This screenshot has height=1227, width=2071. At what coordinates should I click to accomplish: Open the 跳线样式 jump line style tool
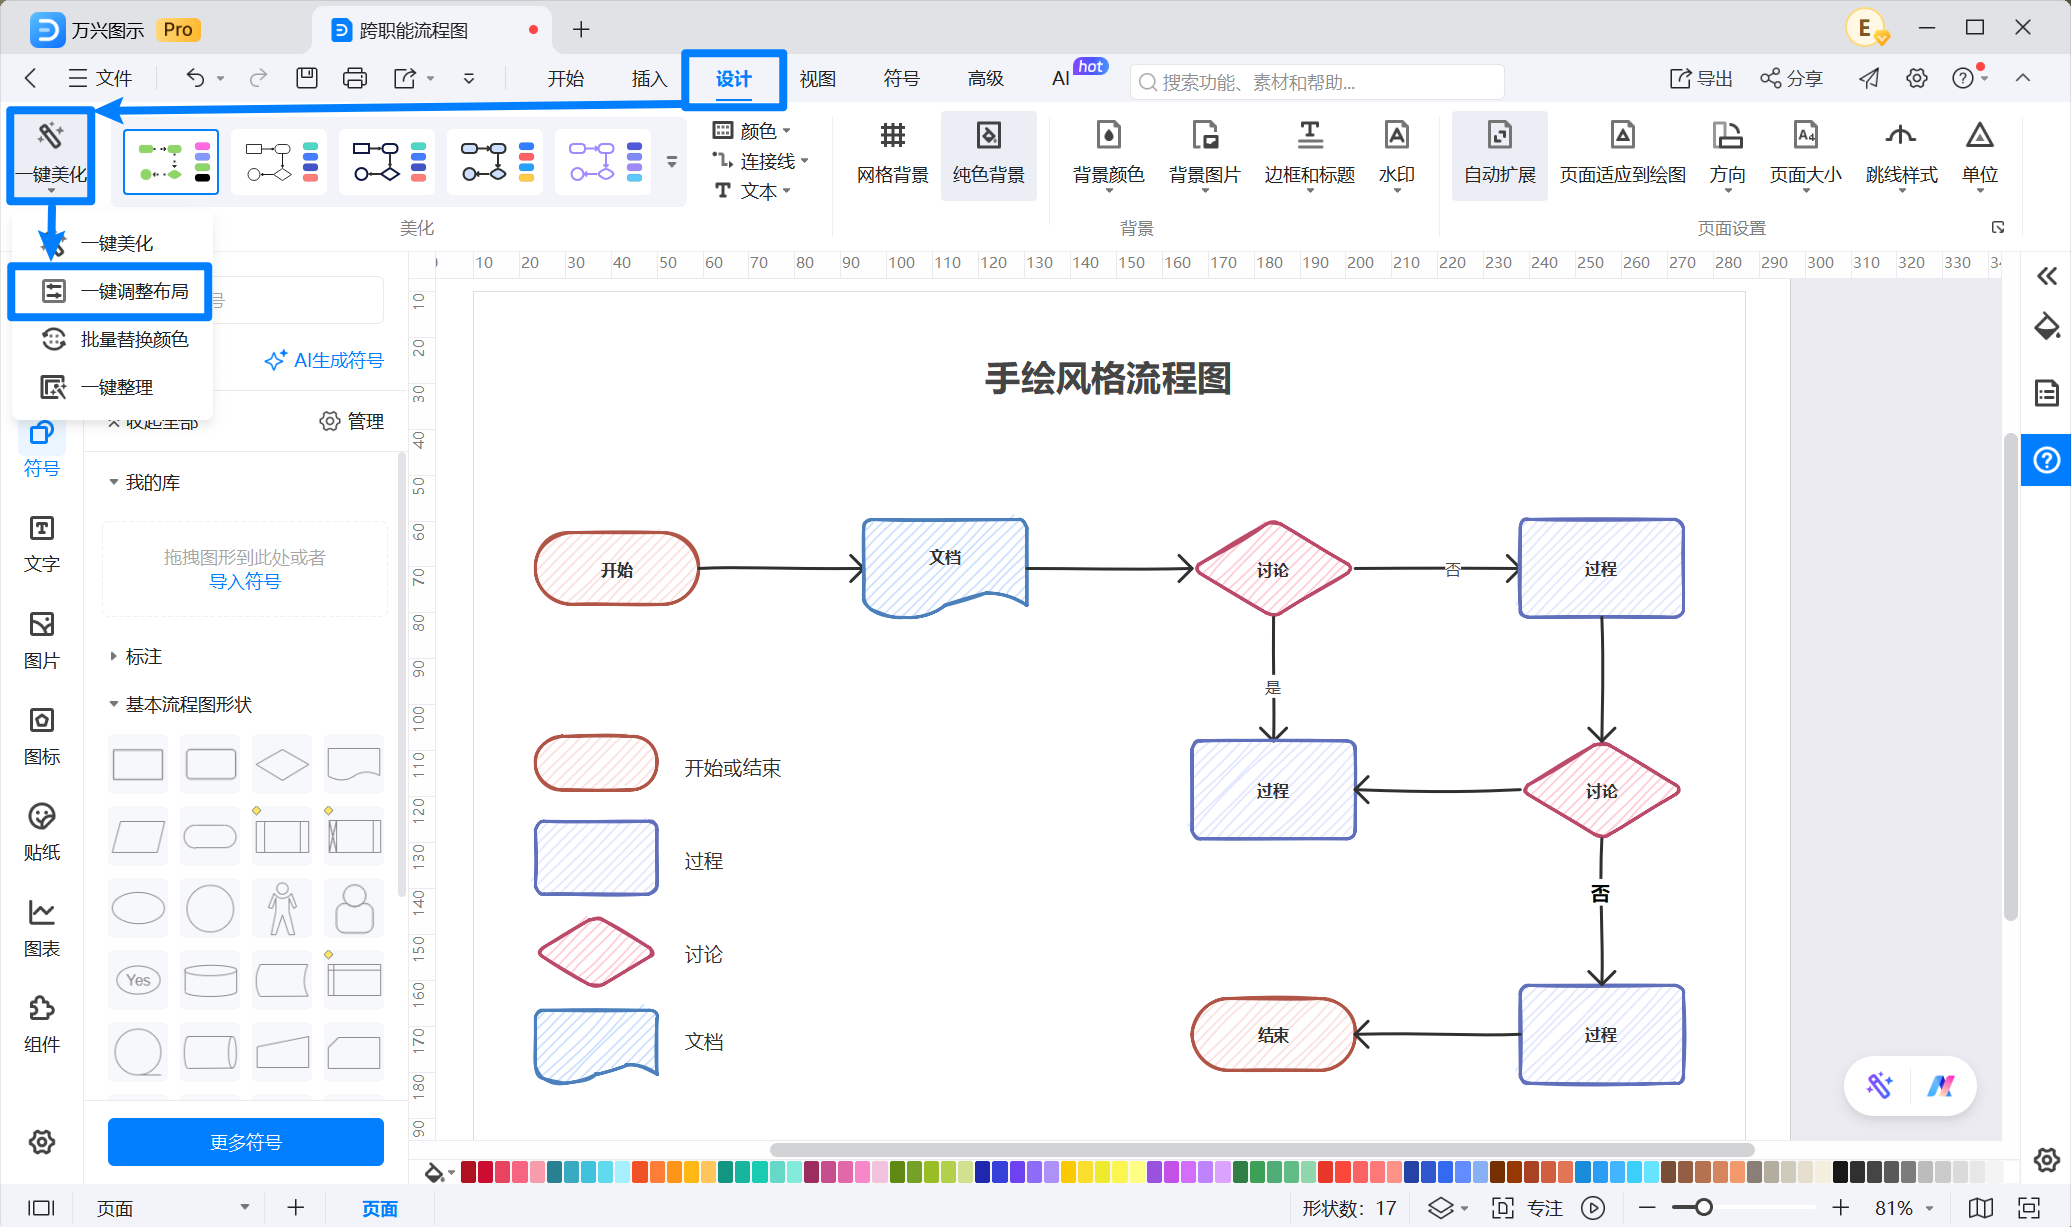coord(1901,155)
